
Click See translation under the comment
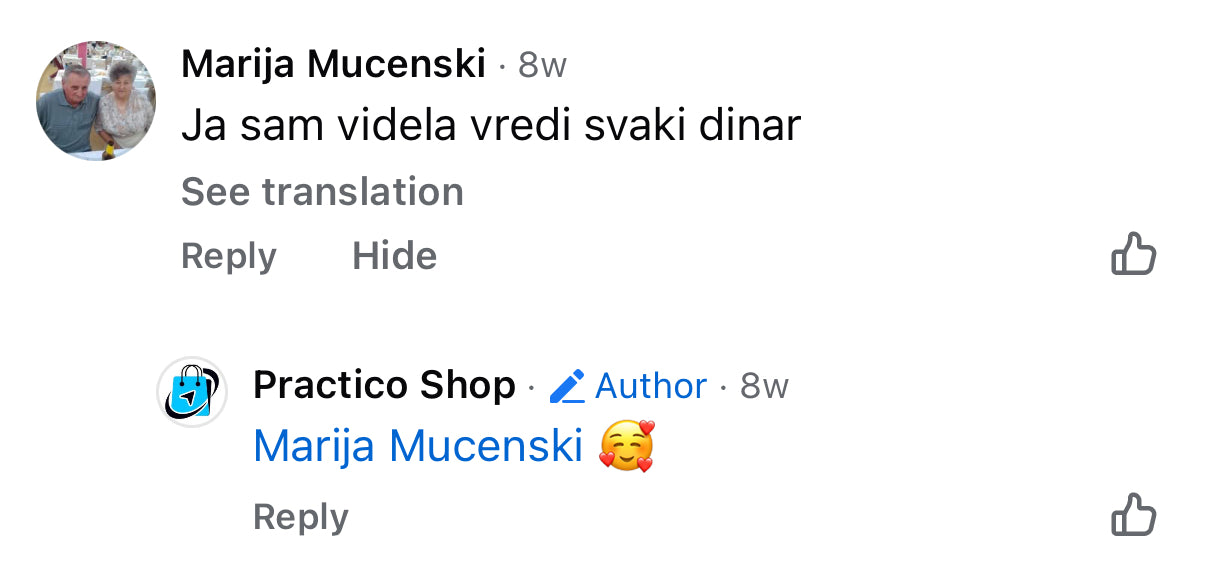pyautogui.click(x=322, y=192)
